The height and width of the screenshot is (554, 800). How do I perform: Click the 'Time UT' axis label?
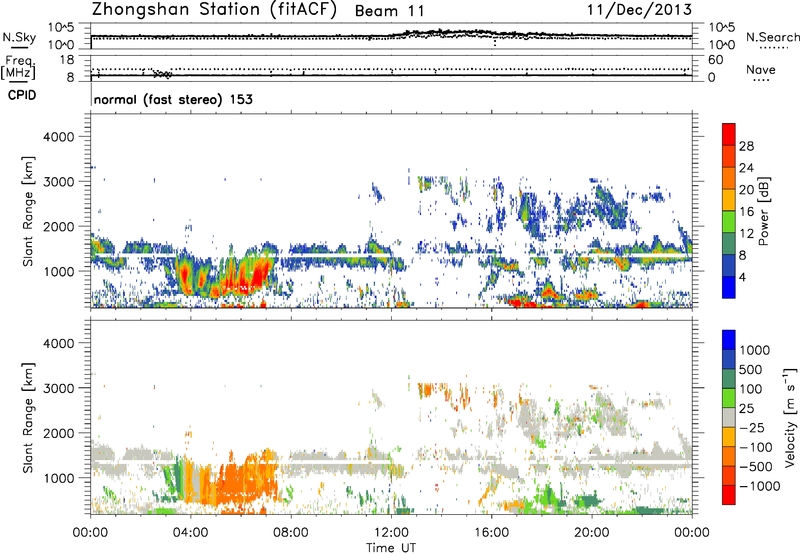[391, 547]
